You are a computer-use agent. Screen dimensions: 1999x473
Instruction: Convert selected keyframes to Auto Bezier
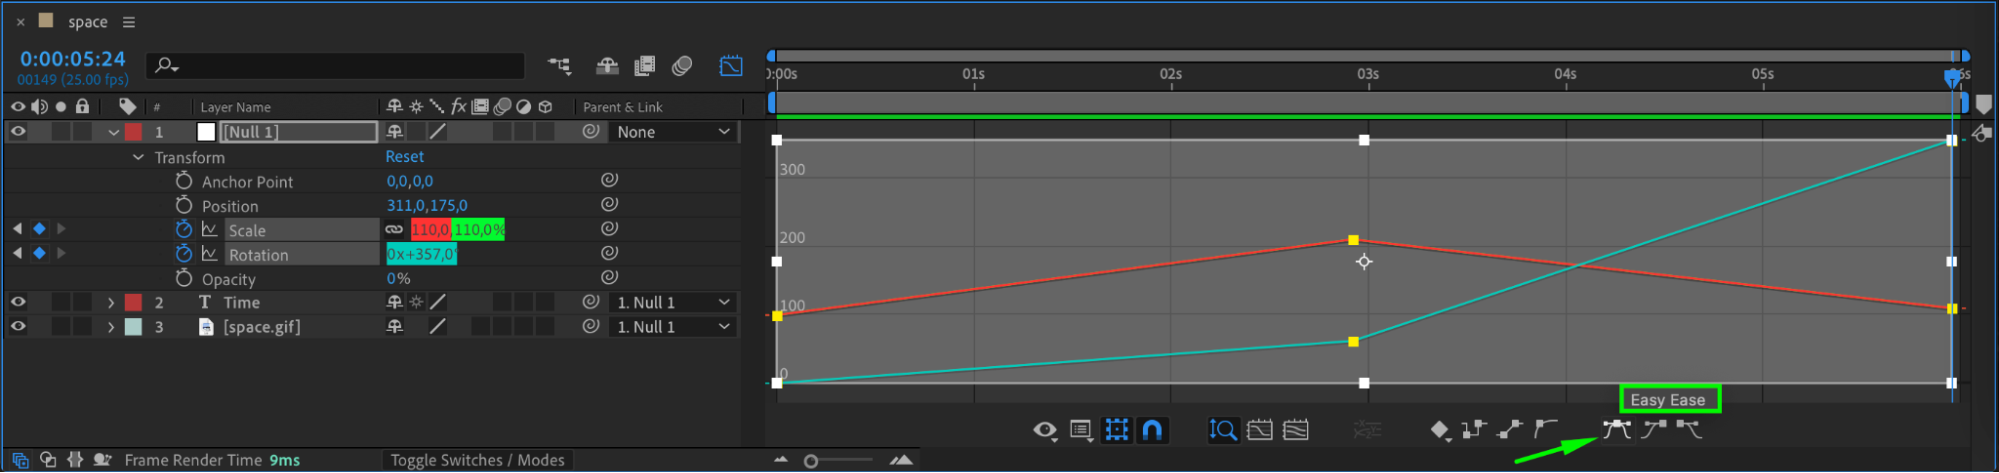point(1546,430)
